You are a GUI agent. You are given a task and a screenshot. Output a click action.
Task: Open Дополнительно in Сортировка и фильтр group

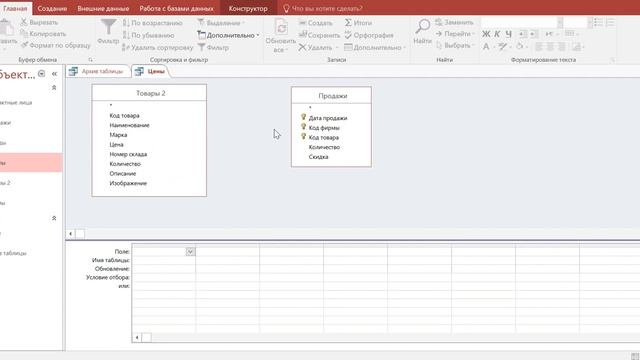click(228, 35)
